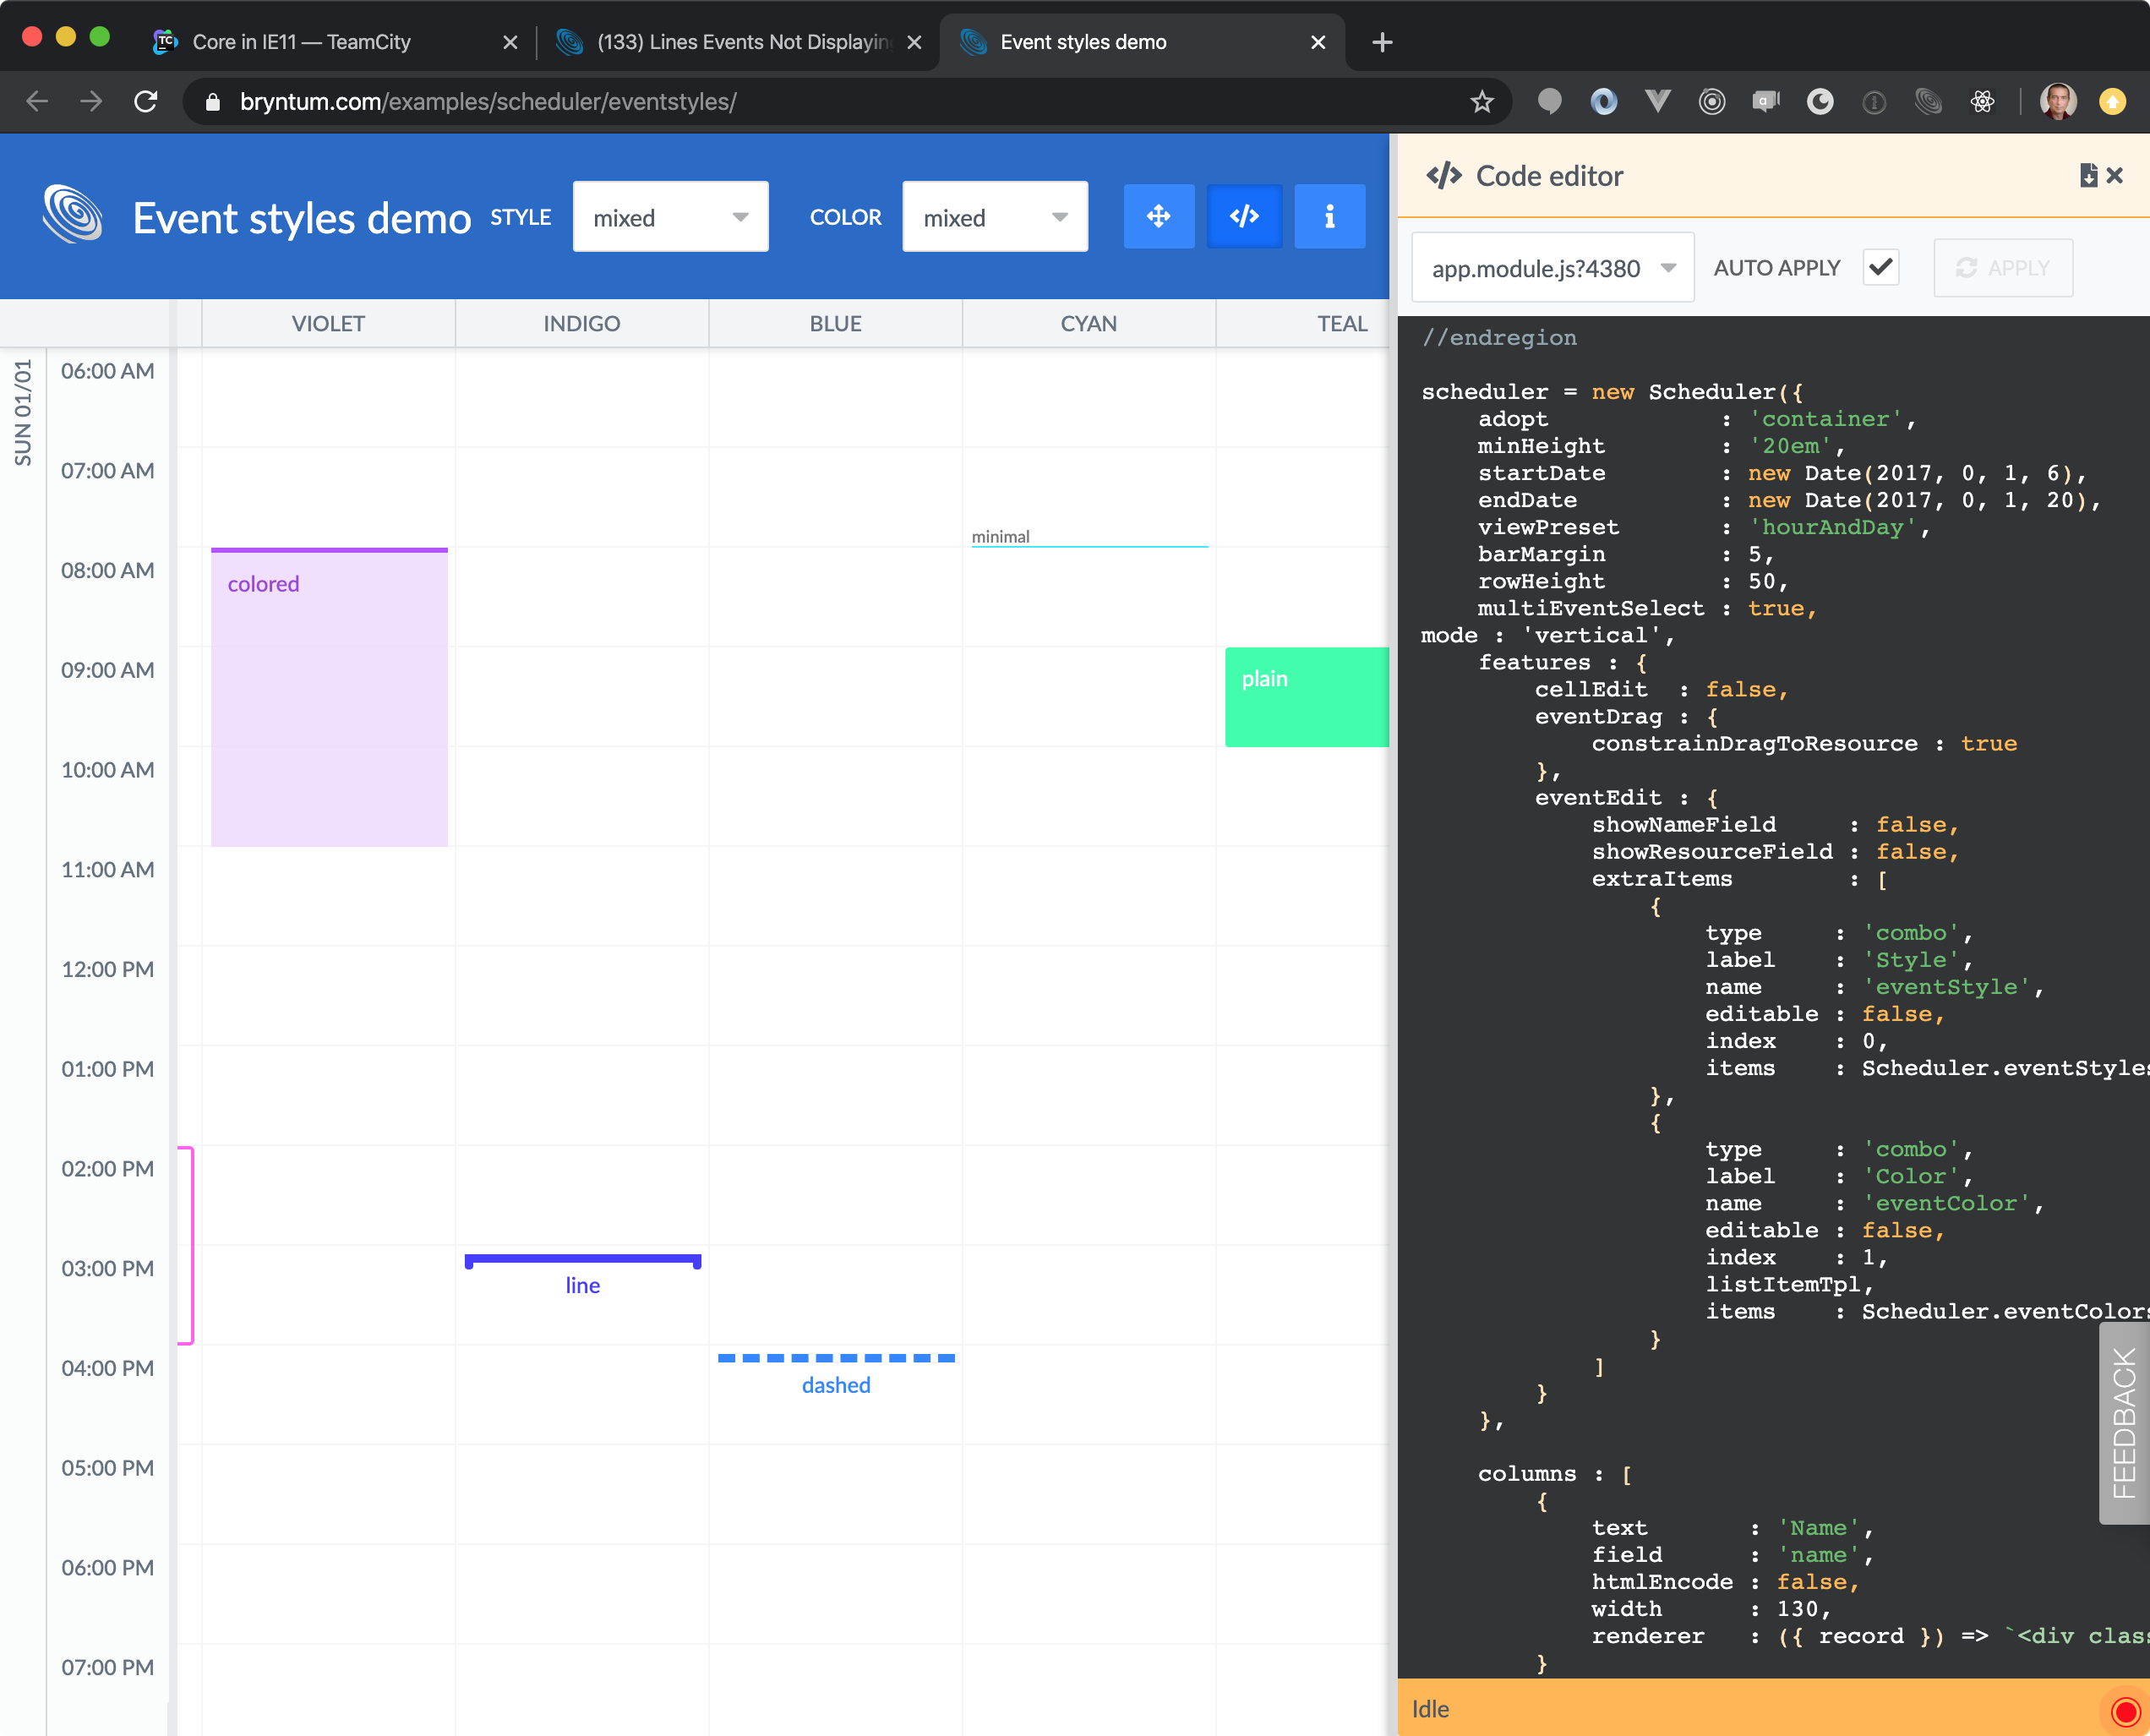The width and height of the screenshot is (2150, 1736).
Task: Open the STYLE dropdown set to mixed
Action: pos(670,216)
